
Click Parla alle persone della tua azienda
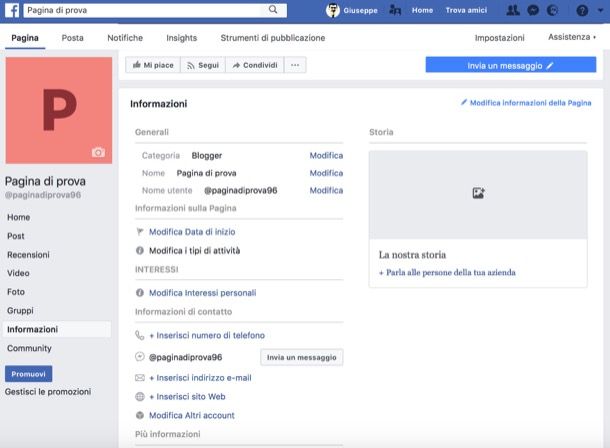click(x=447, y=273)
